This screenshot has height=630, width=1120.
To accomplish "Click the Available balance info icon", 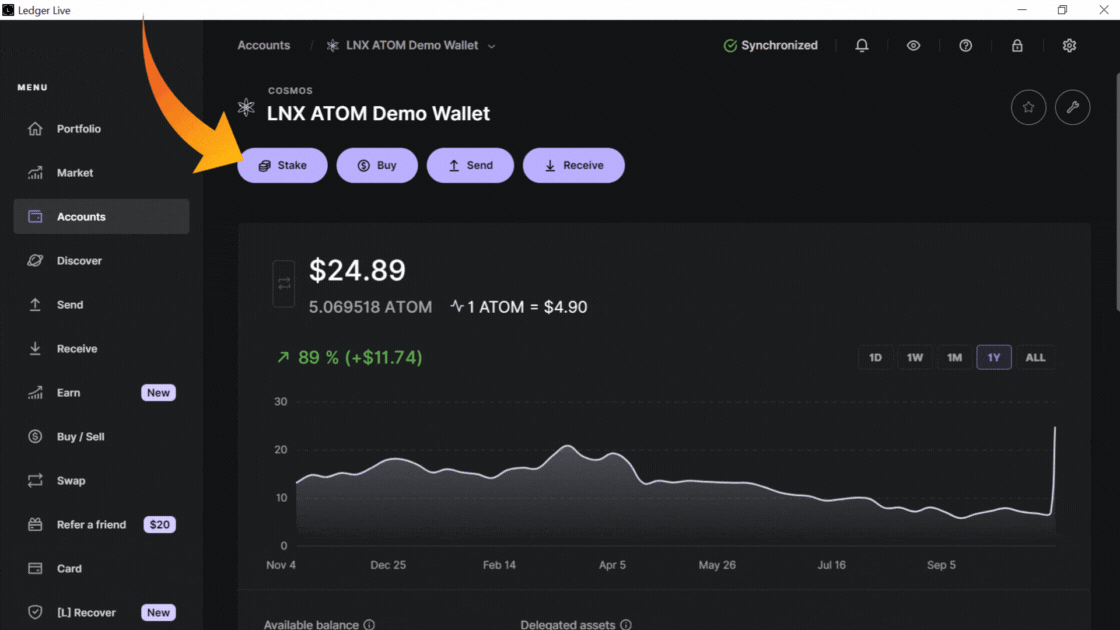I will (369, 625).
